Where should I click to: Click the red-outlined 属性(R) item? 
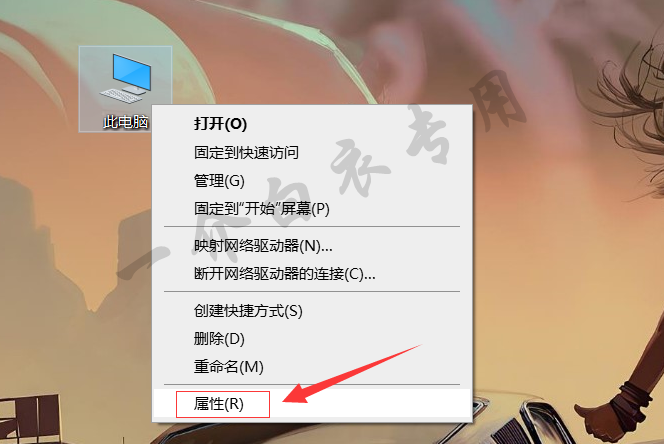[223, 404]
